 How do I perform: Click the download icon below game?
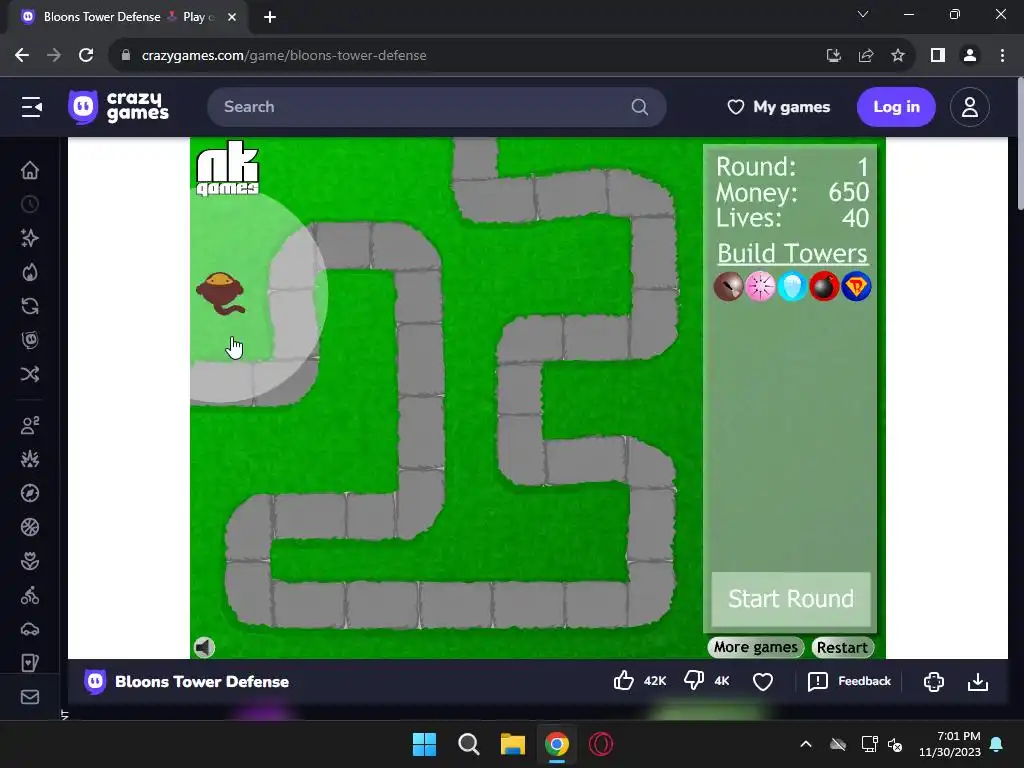click(x=978, y=681)
